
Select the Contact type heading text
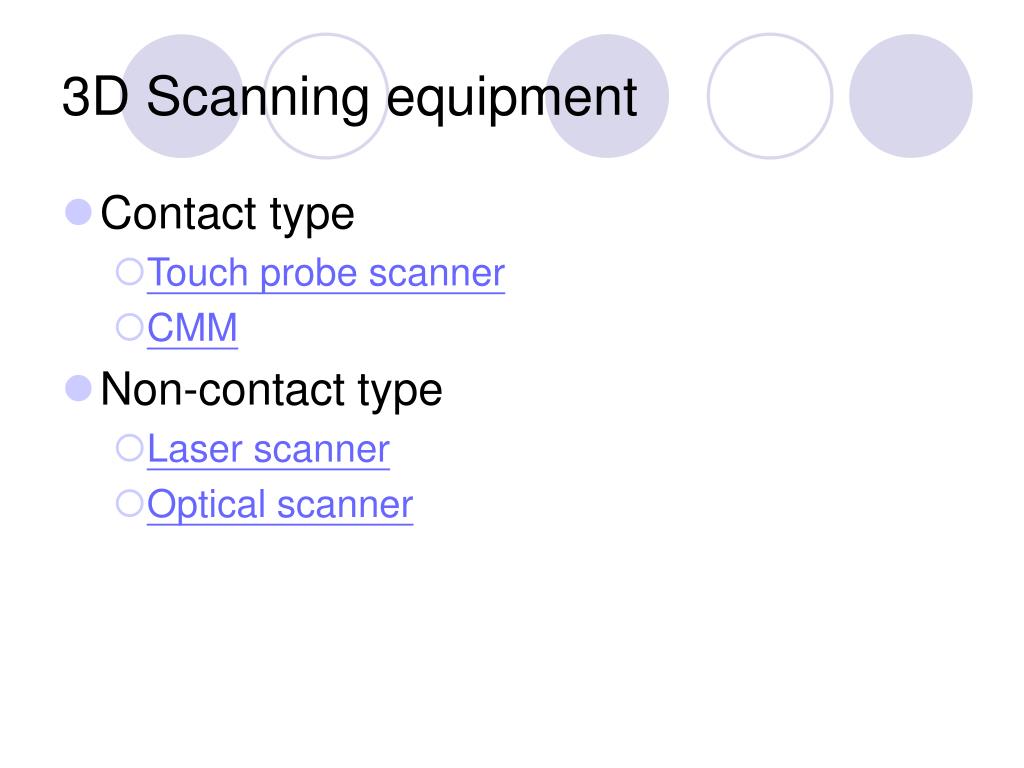click(227, 215)
